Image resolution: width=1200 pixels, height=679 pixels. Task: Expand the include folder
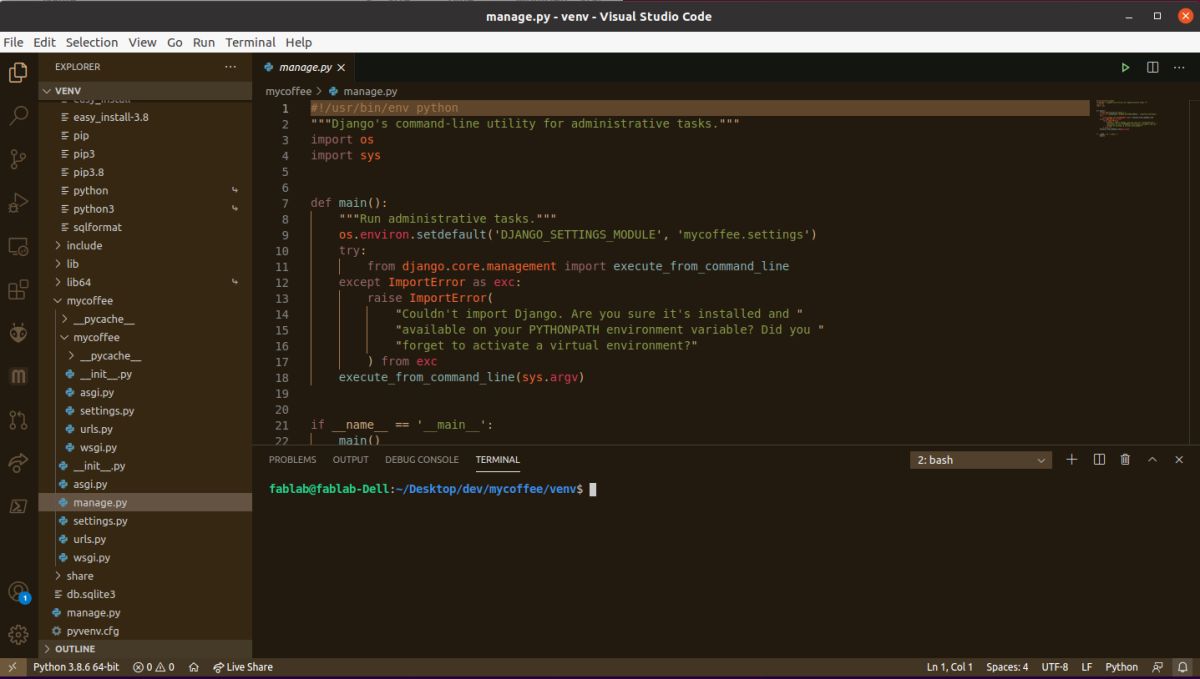145,245
